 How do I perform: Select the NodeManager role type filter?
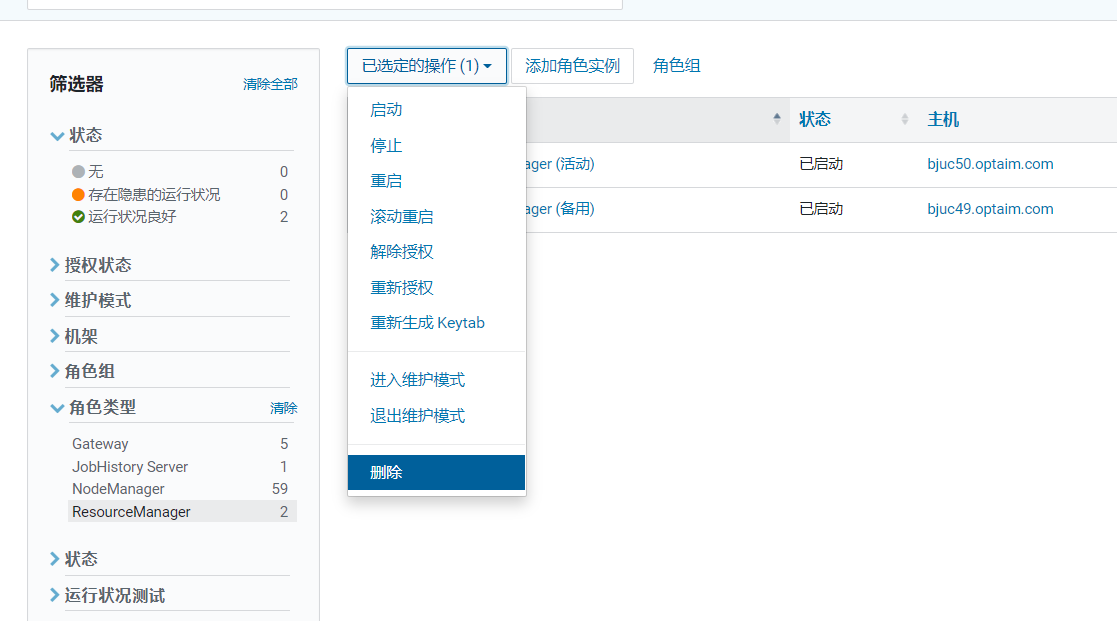coord(182,489)
